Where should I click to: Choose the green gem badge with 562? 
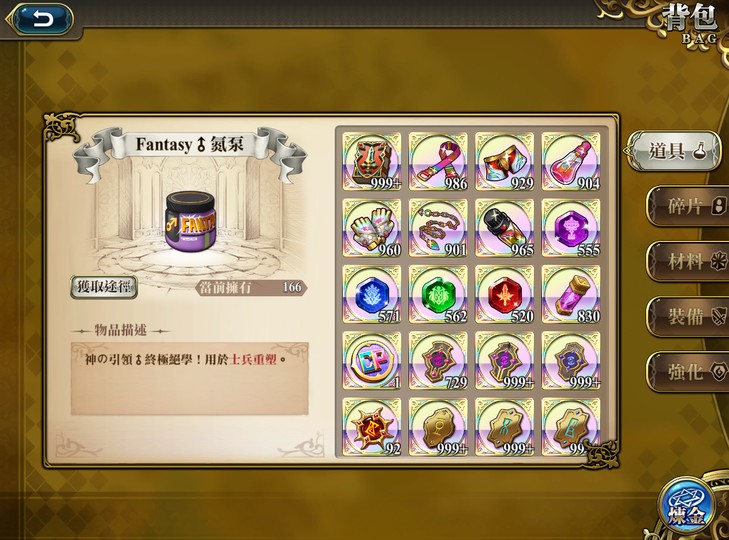pyautogui.click(x=438, y=294)
